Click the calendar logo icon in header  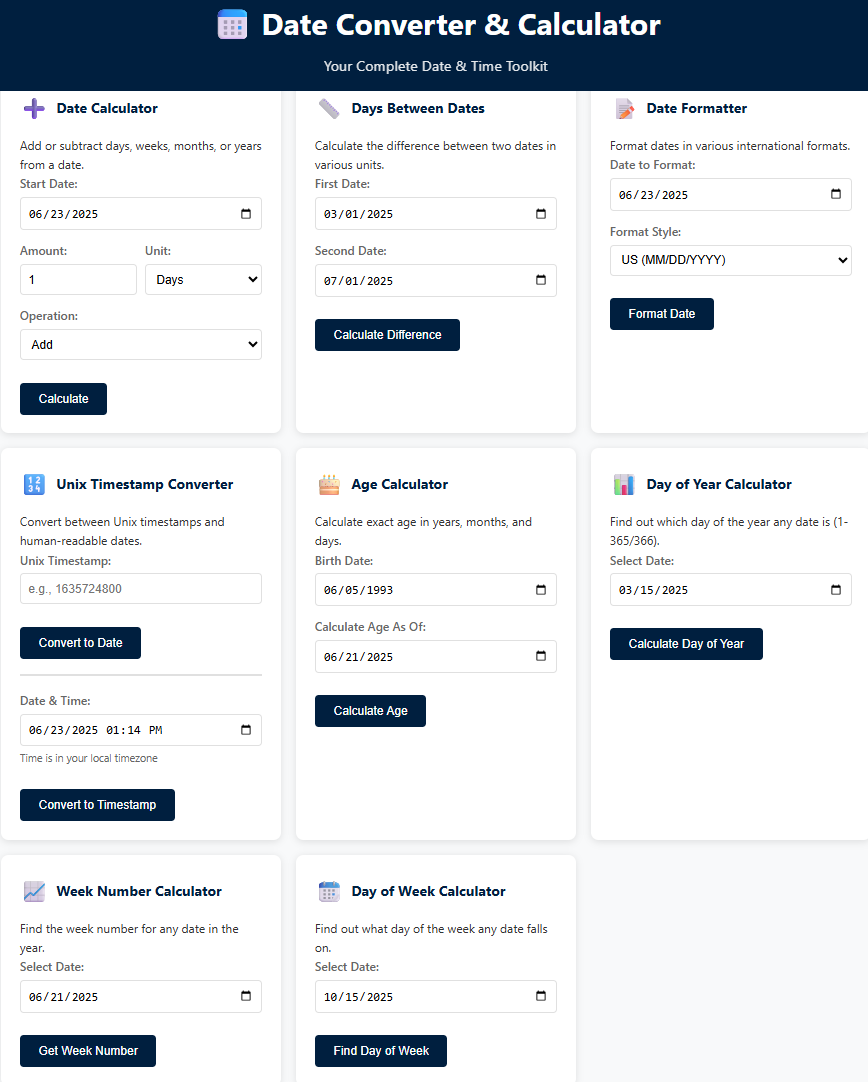coord(232,25)
